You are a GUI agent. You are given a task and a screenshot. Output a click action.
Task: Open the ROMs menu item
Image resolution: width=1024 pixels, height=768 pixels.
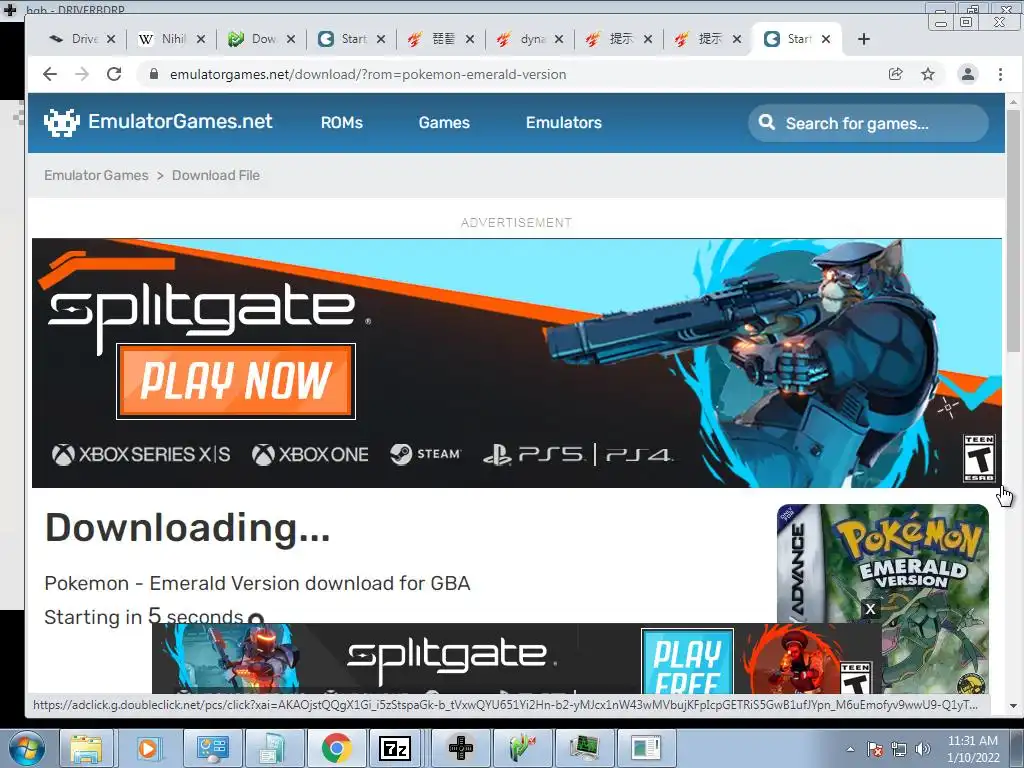342,123
